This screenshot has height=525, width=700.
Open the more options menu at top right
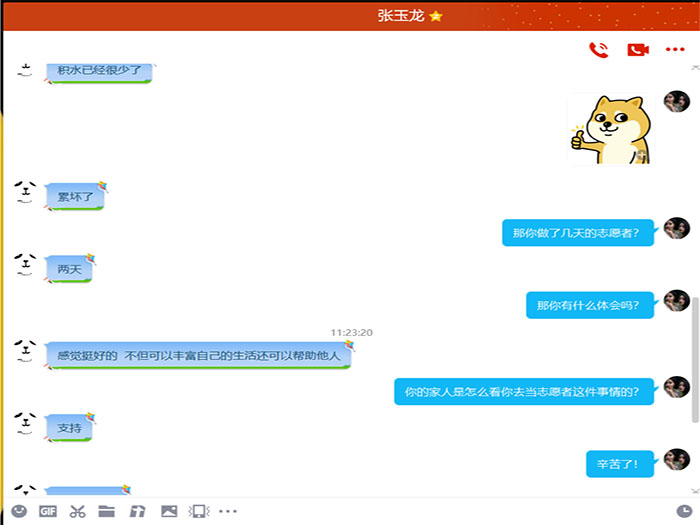(675, 50)
